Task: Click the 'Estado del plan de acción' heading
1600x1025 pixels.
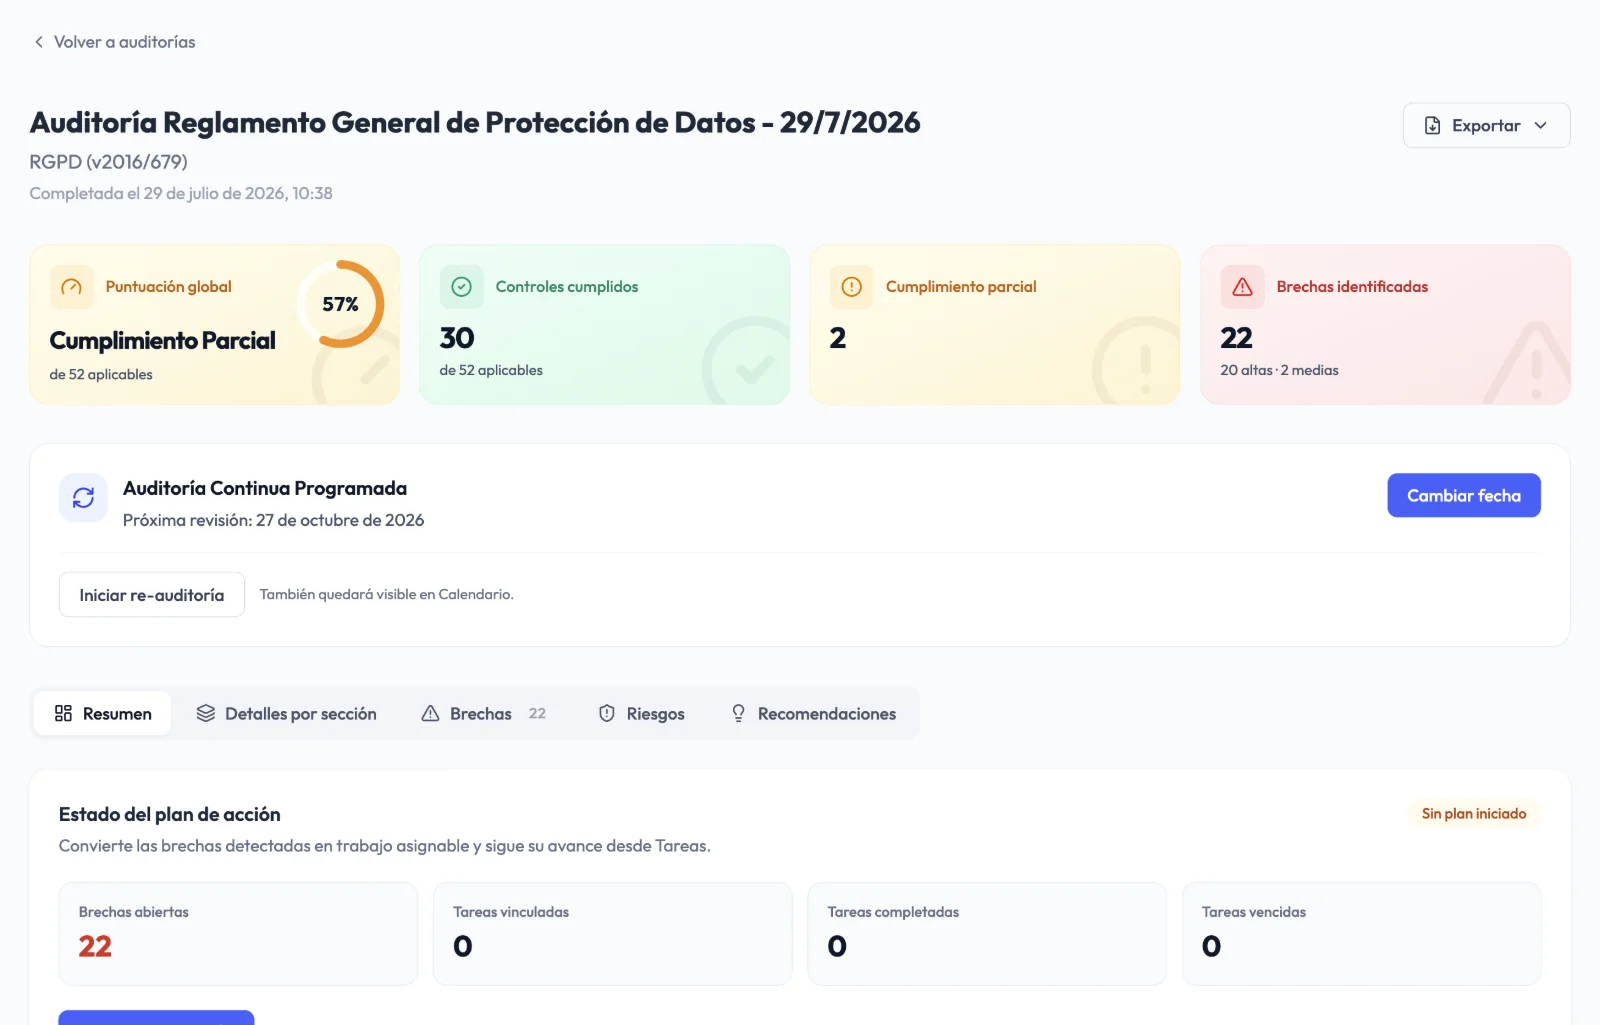Action: [x=169, y=814]
